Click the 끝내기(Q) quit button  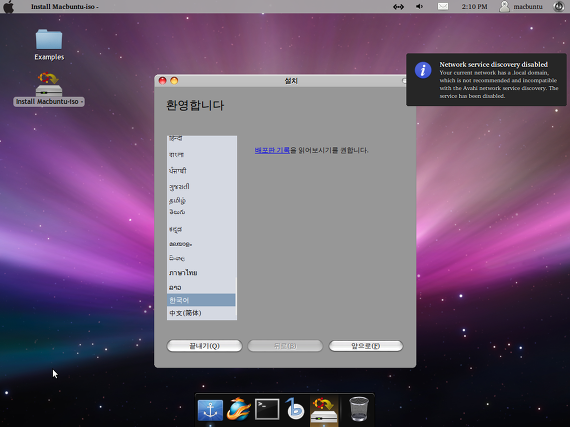pos(204,346)
